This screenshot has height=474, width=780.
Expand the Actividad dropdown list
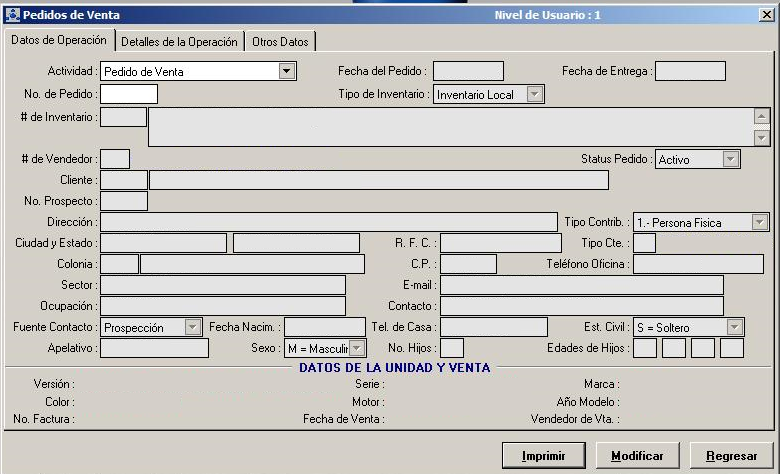(x=287, y=71)
